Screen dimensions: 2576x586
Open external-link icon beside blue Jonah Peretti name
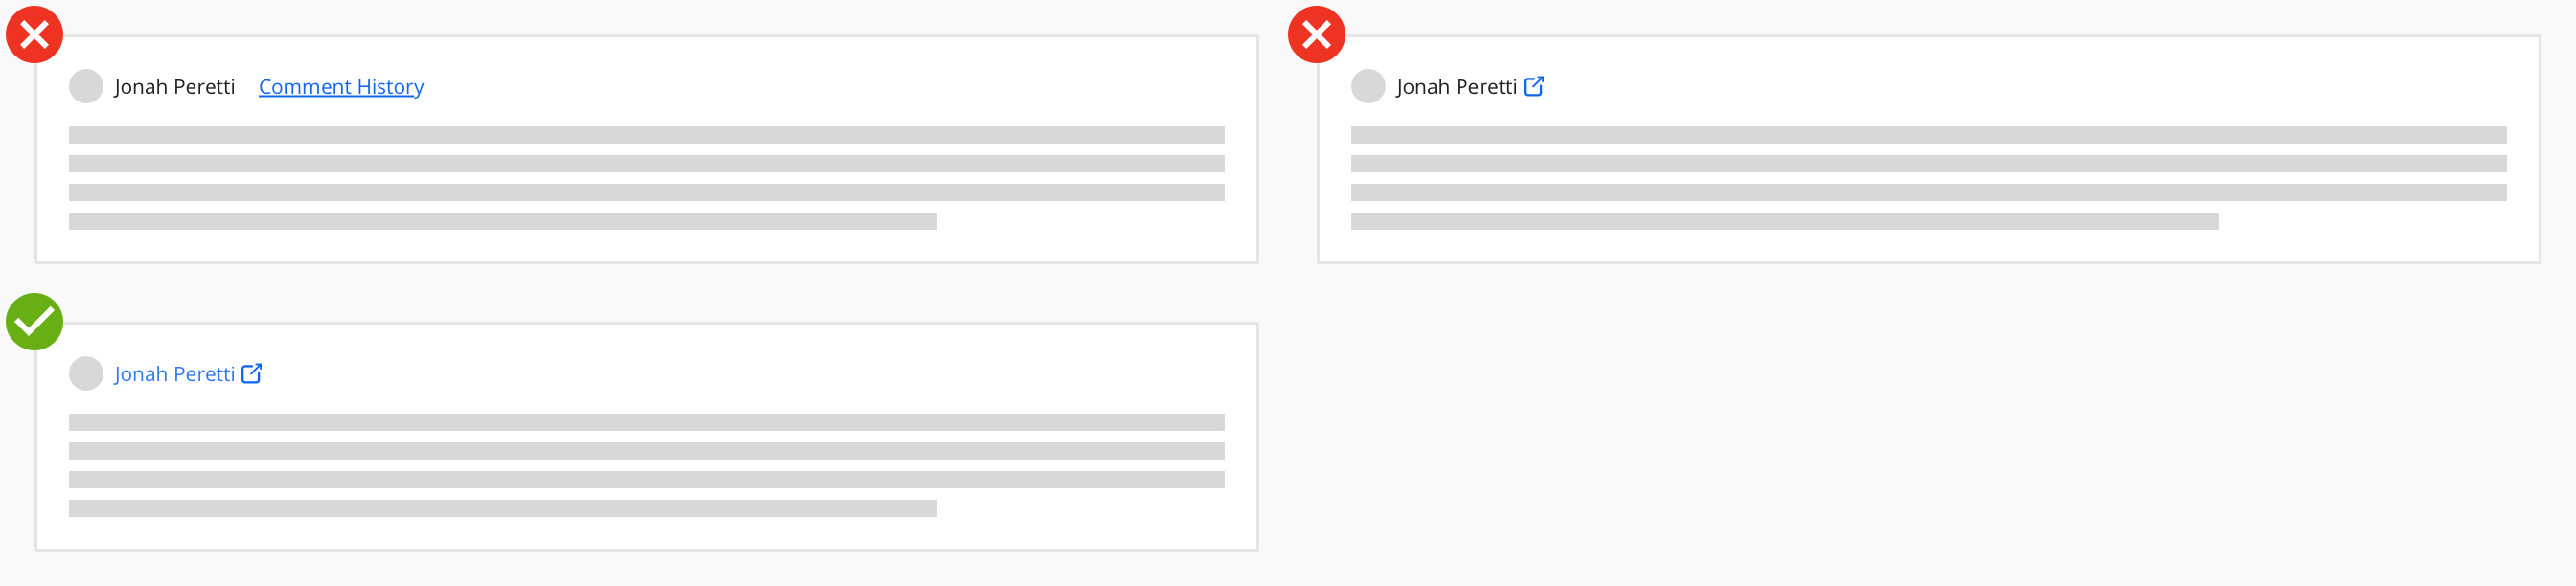252,373
